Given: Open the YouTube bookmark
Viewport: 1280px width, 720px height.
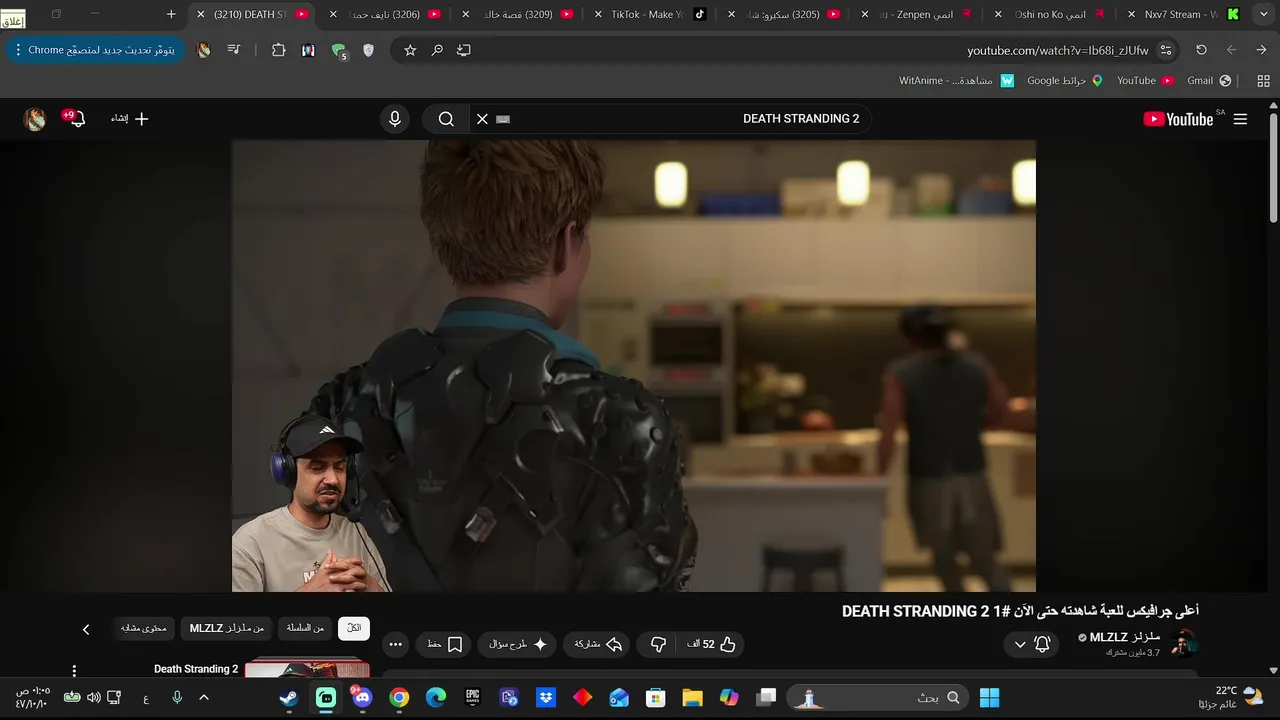Looking at the screenshot, I should 1145,81.
